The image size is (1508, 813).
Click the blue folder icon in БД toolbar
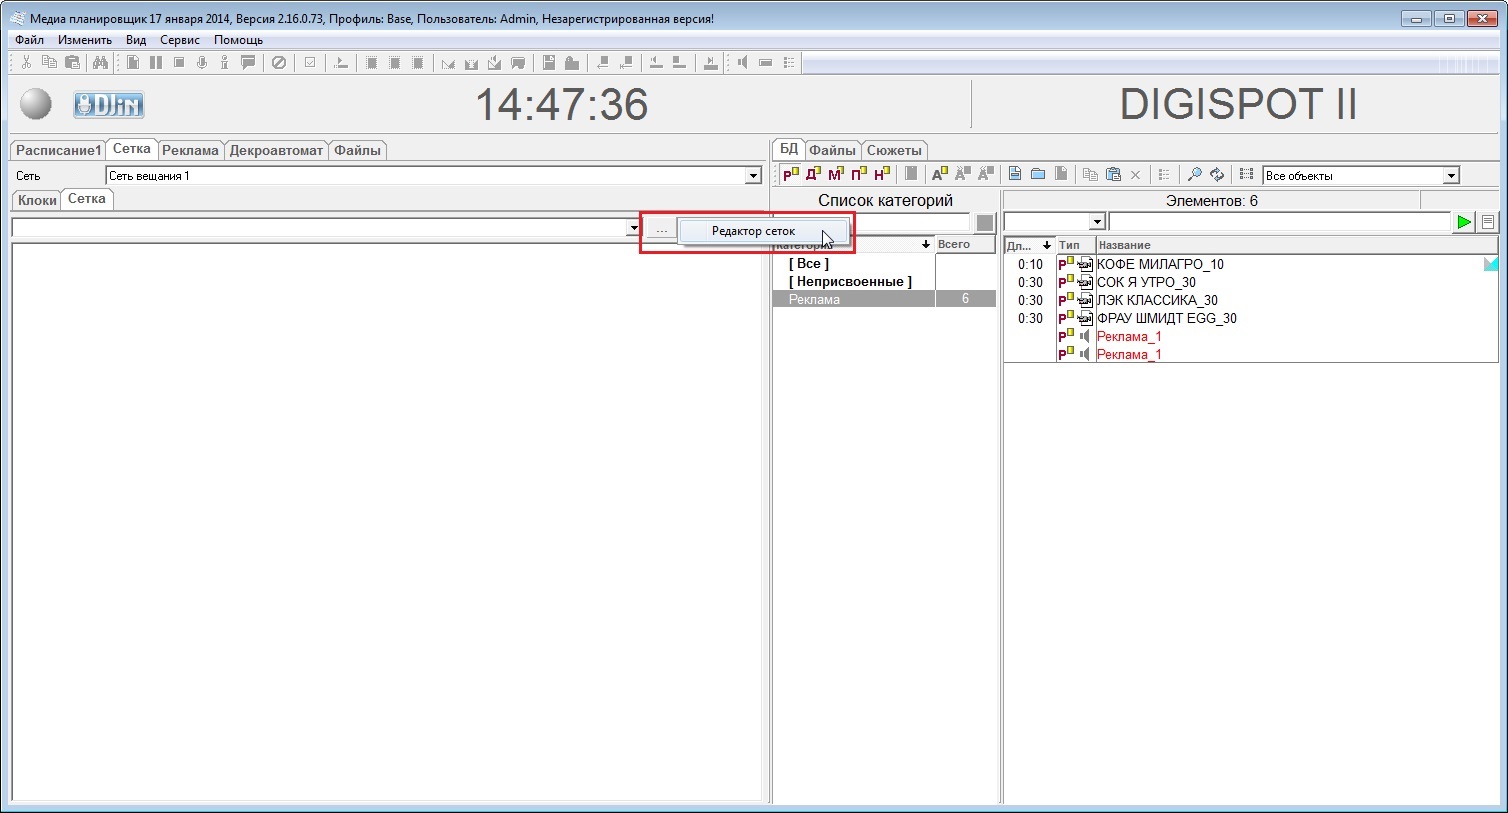[x=1038, y=174]
